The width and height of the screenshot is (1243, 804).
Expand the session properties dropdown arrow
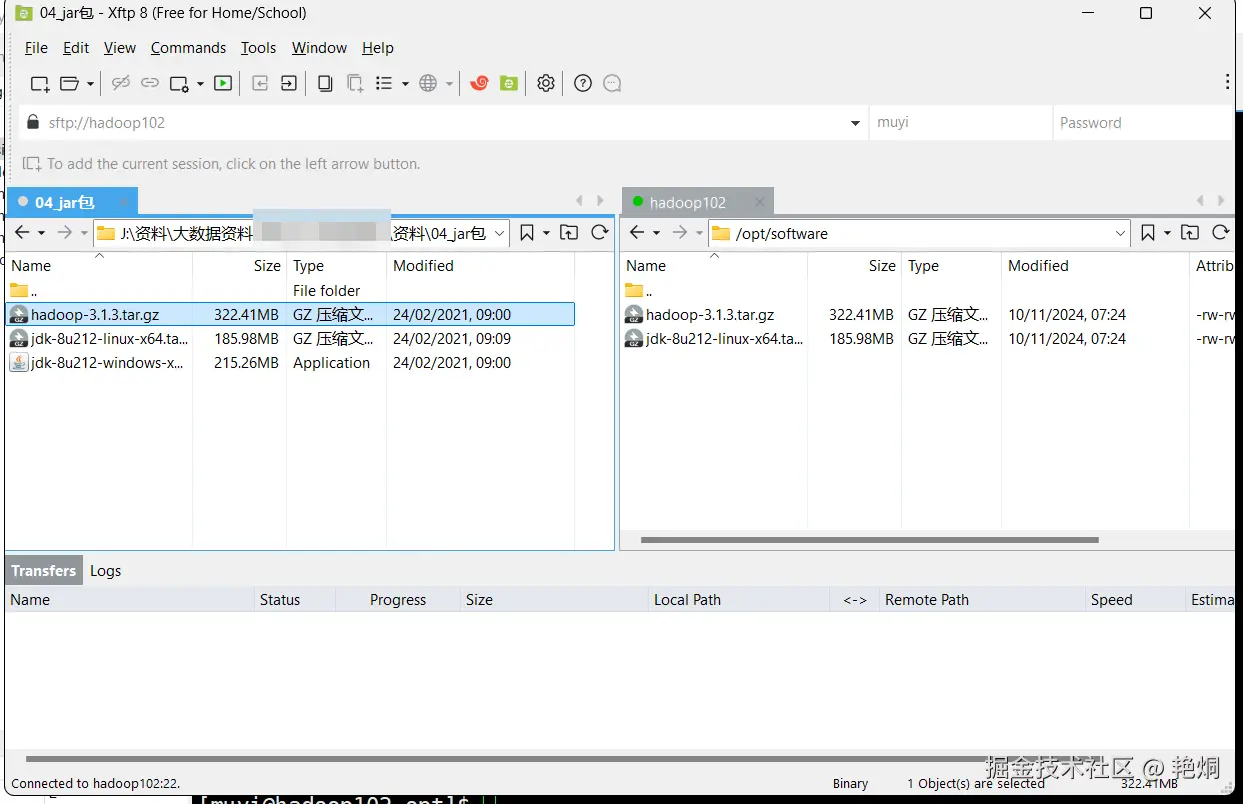(200, 84)
